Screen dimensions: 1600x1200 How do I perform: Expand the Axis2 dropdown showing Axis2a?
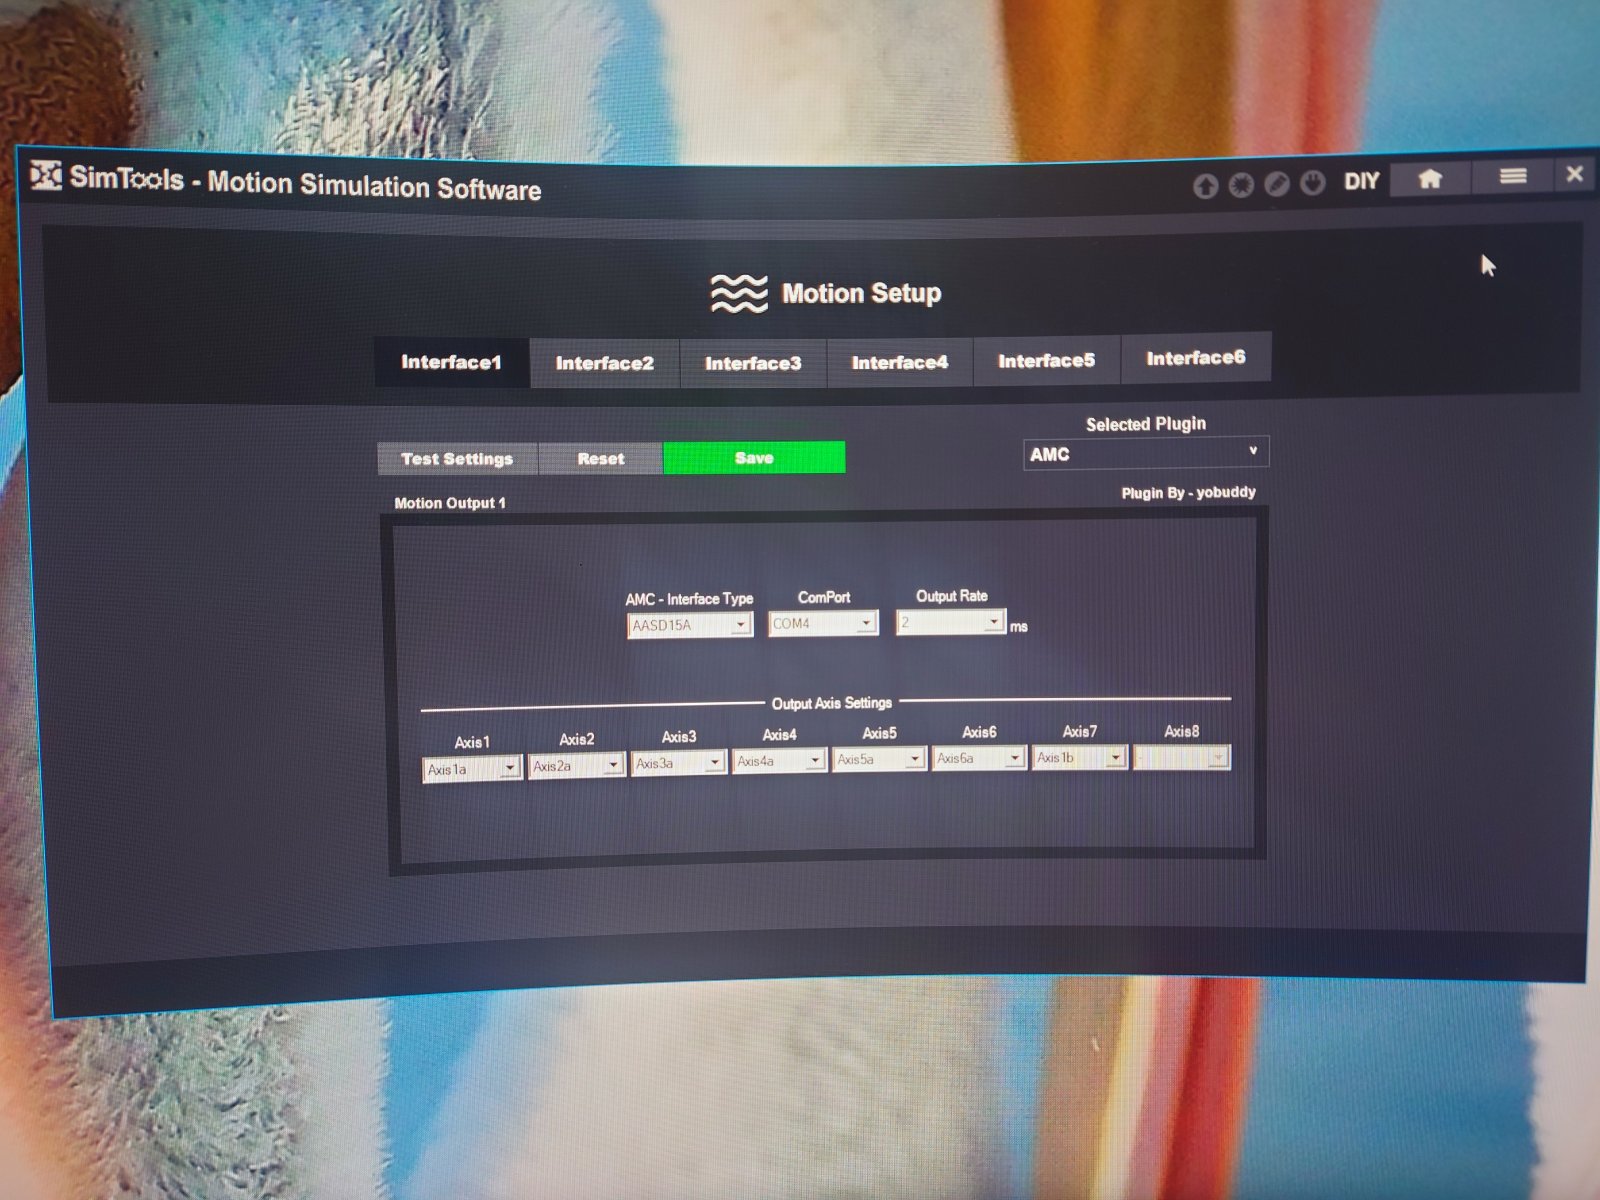(576, 766)
